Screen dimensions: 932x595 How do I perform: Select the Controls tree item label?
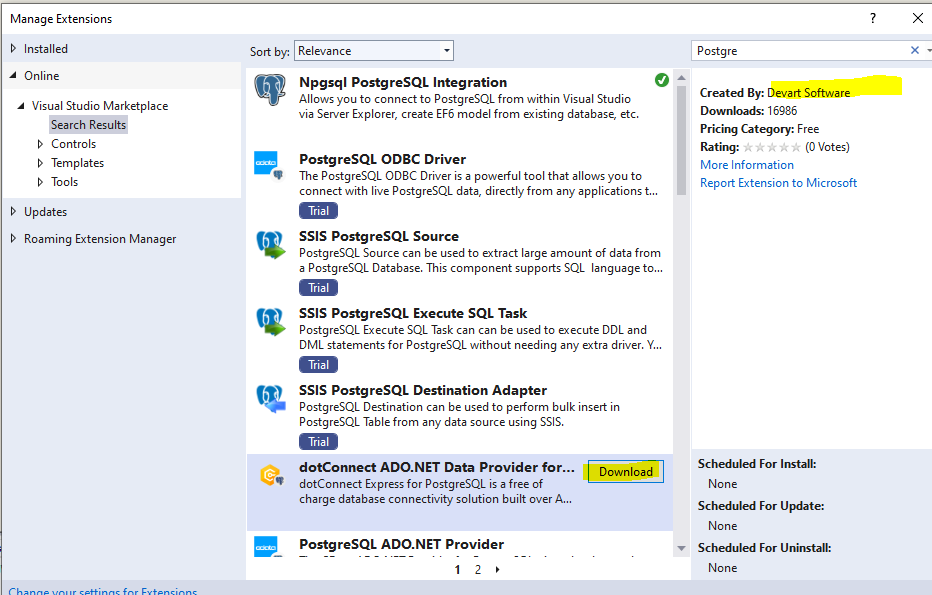[x=74, y=144]
